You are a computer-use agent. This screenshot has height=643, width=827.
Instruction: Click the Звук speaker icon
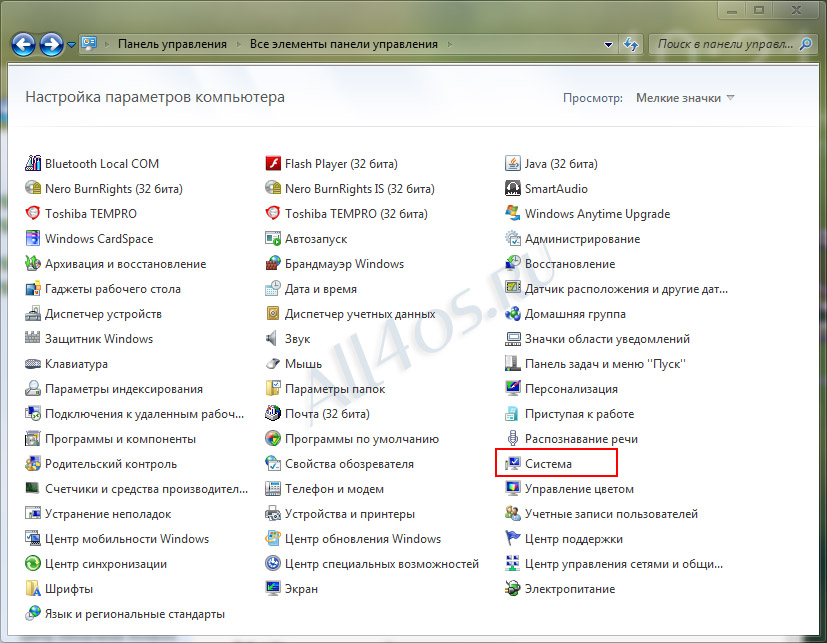(x=273, y=339)
